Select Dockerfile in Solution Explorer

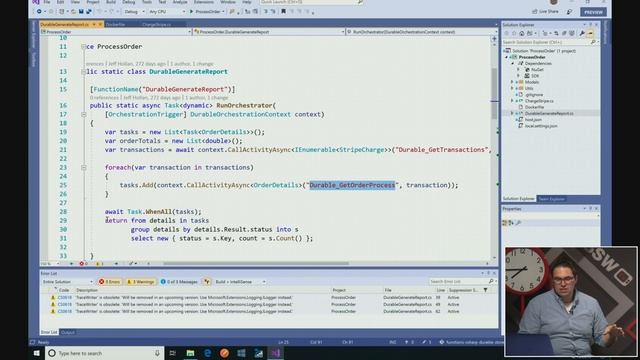coord(534,107)
